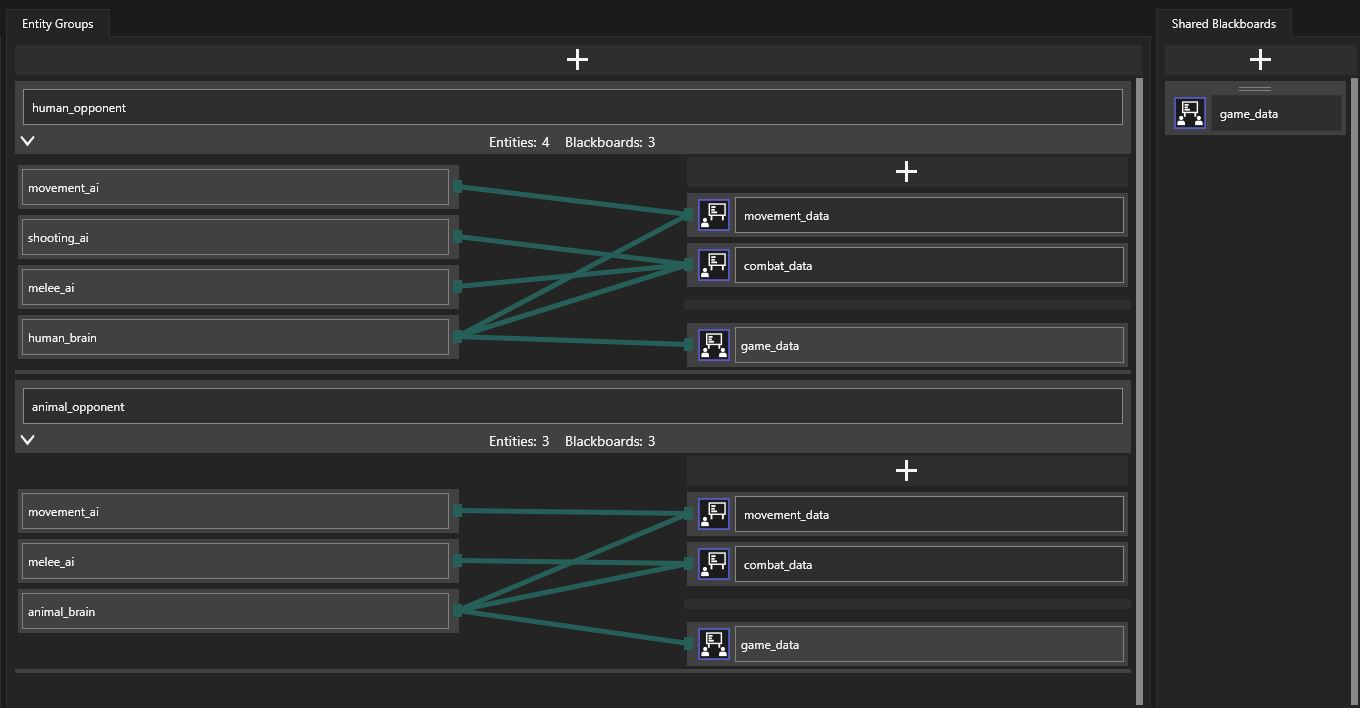Viewport: 1360px width, 708px height.
Task: Click blackboard icon beside human_opponent movement_data
Action: 713,215
